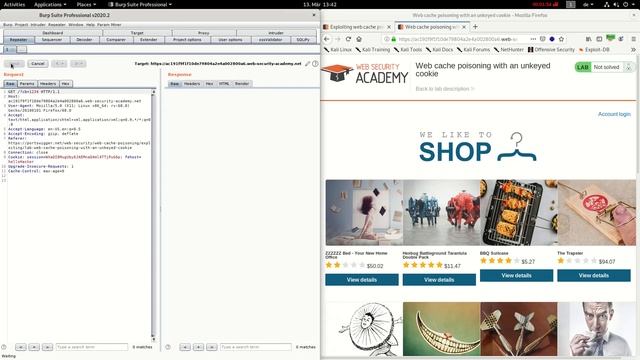Click the green padlock icon
The image size is (640, 360).
click(393, 39)
